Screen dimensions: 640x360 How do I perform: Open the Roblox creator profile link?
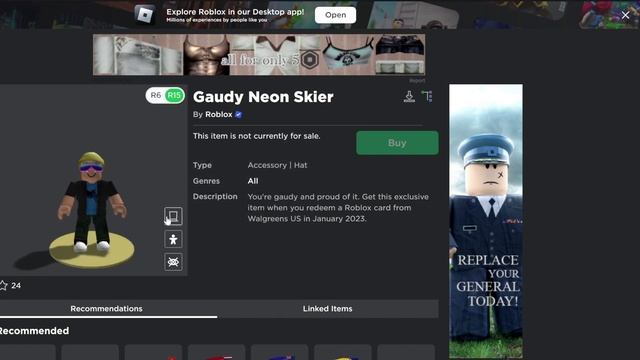tap(218, 115)
